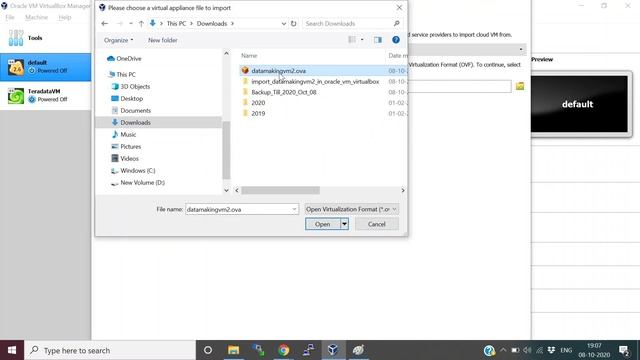The image size is (640, 360).
Task: Go up one folder level arrow
Action: (141, 24)
